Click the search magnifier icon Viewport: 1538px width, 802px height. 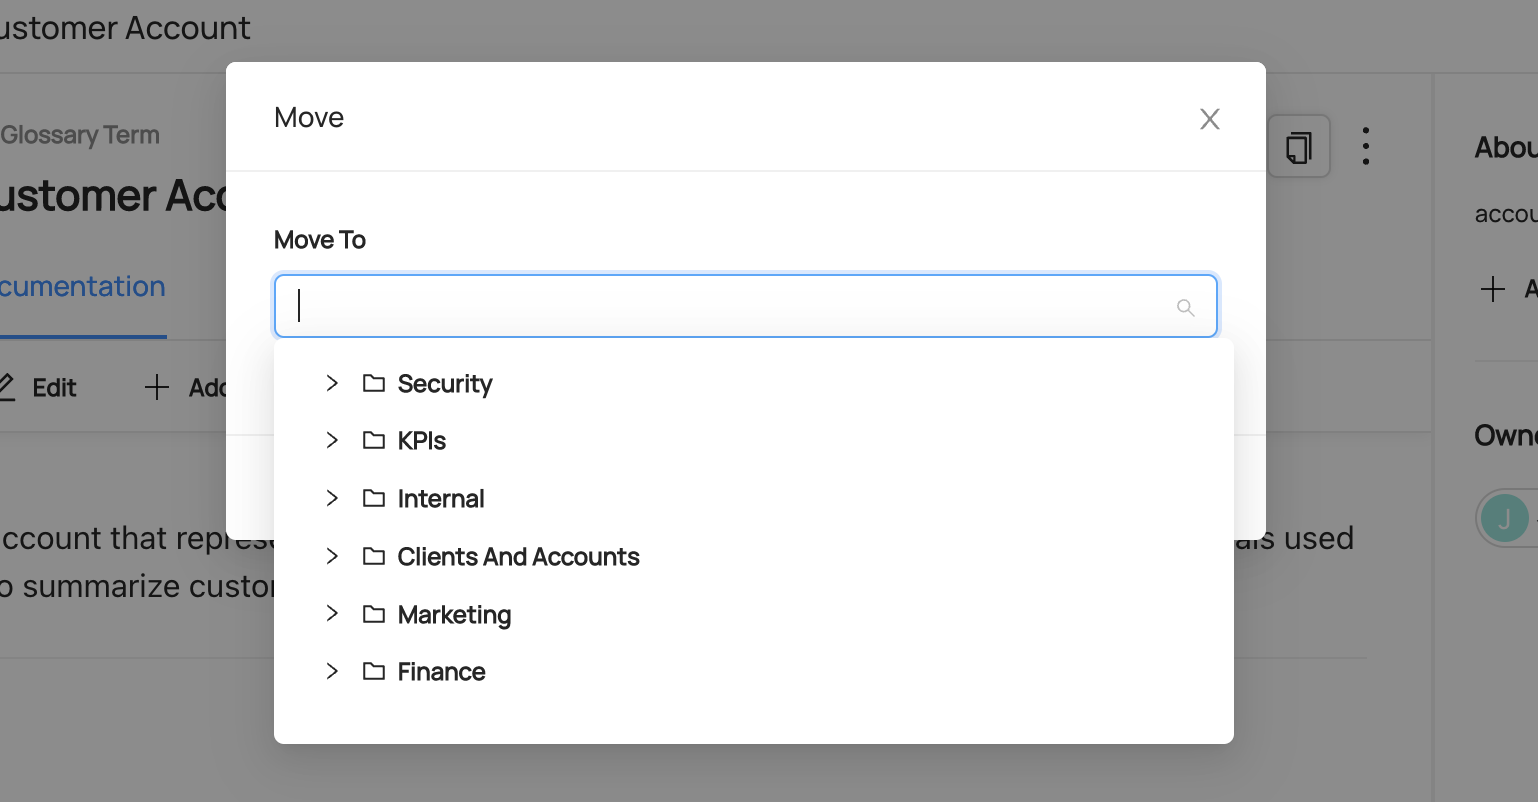[x=1186, y=308]
